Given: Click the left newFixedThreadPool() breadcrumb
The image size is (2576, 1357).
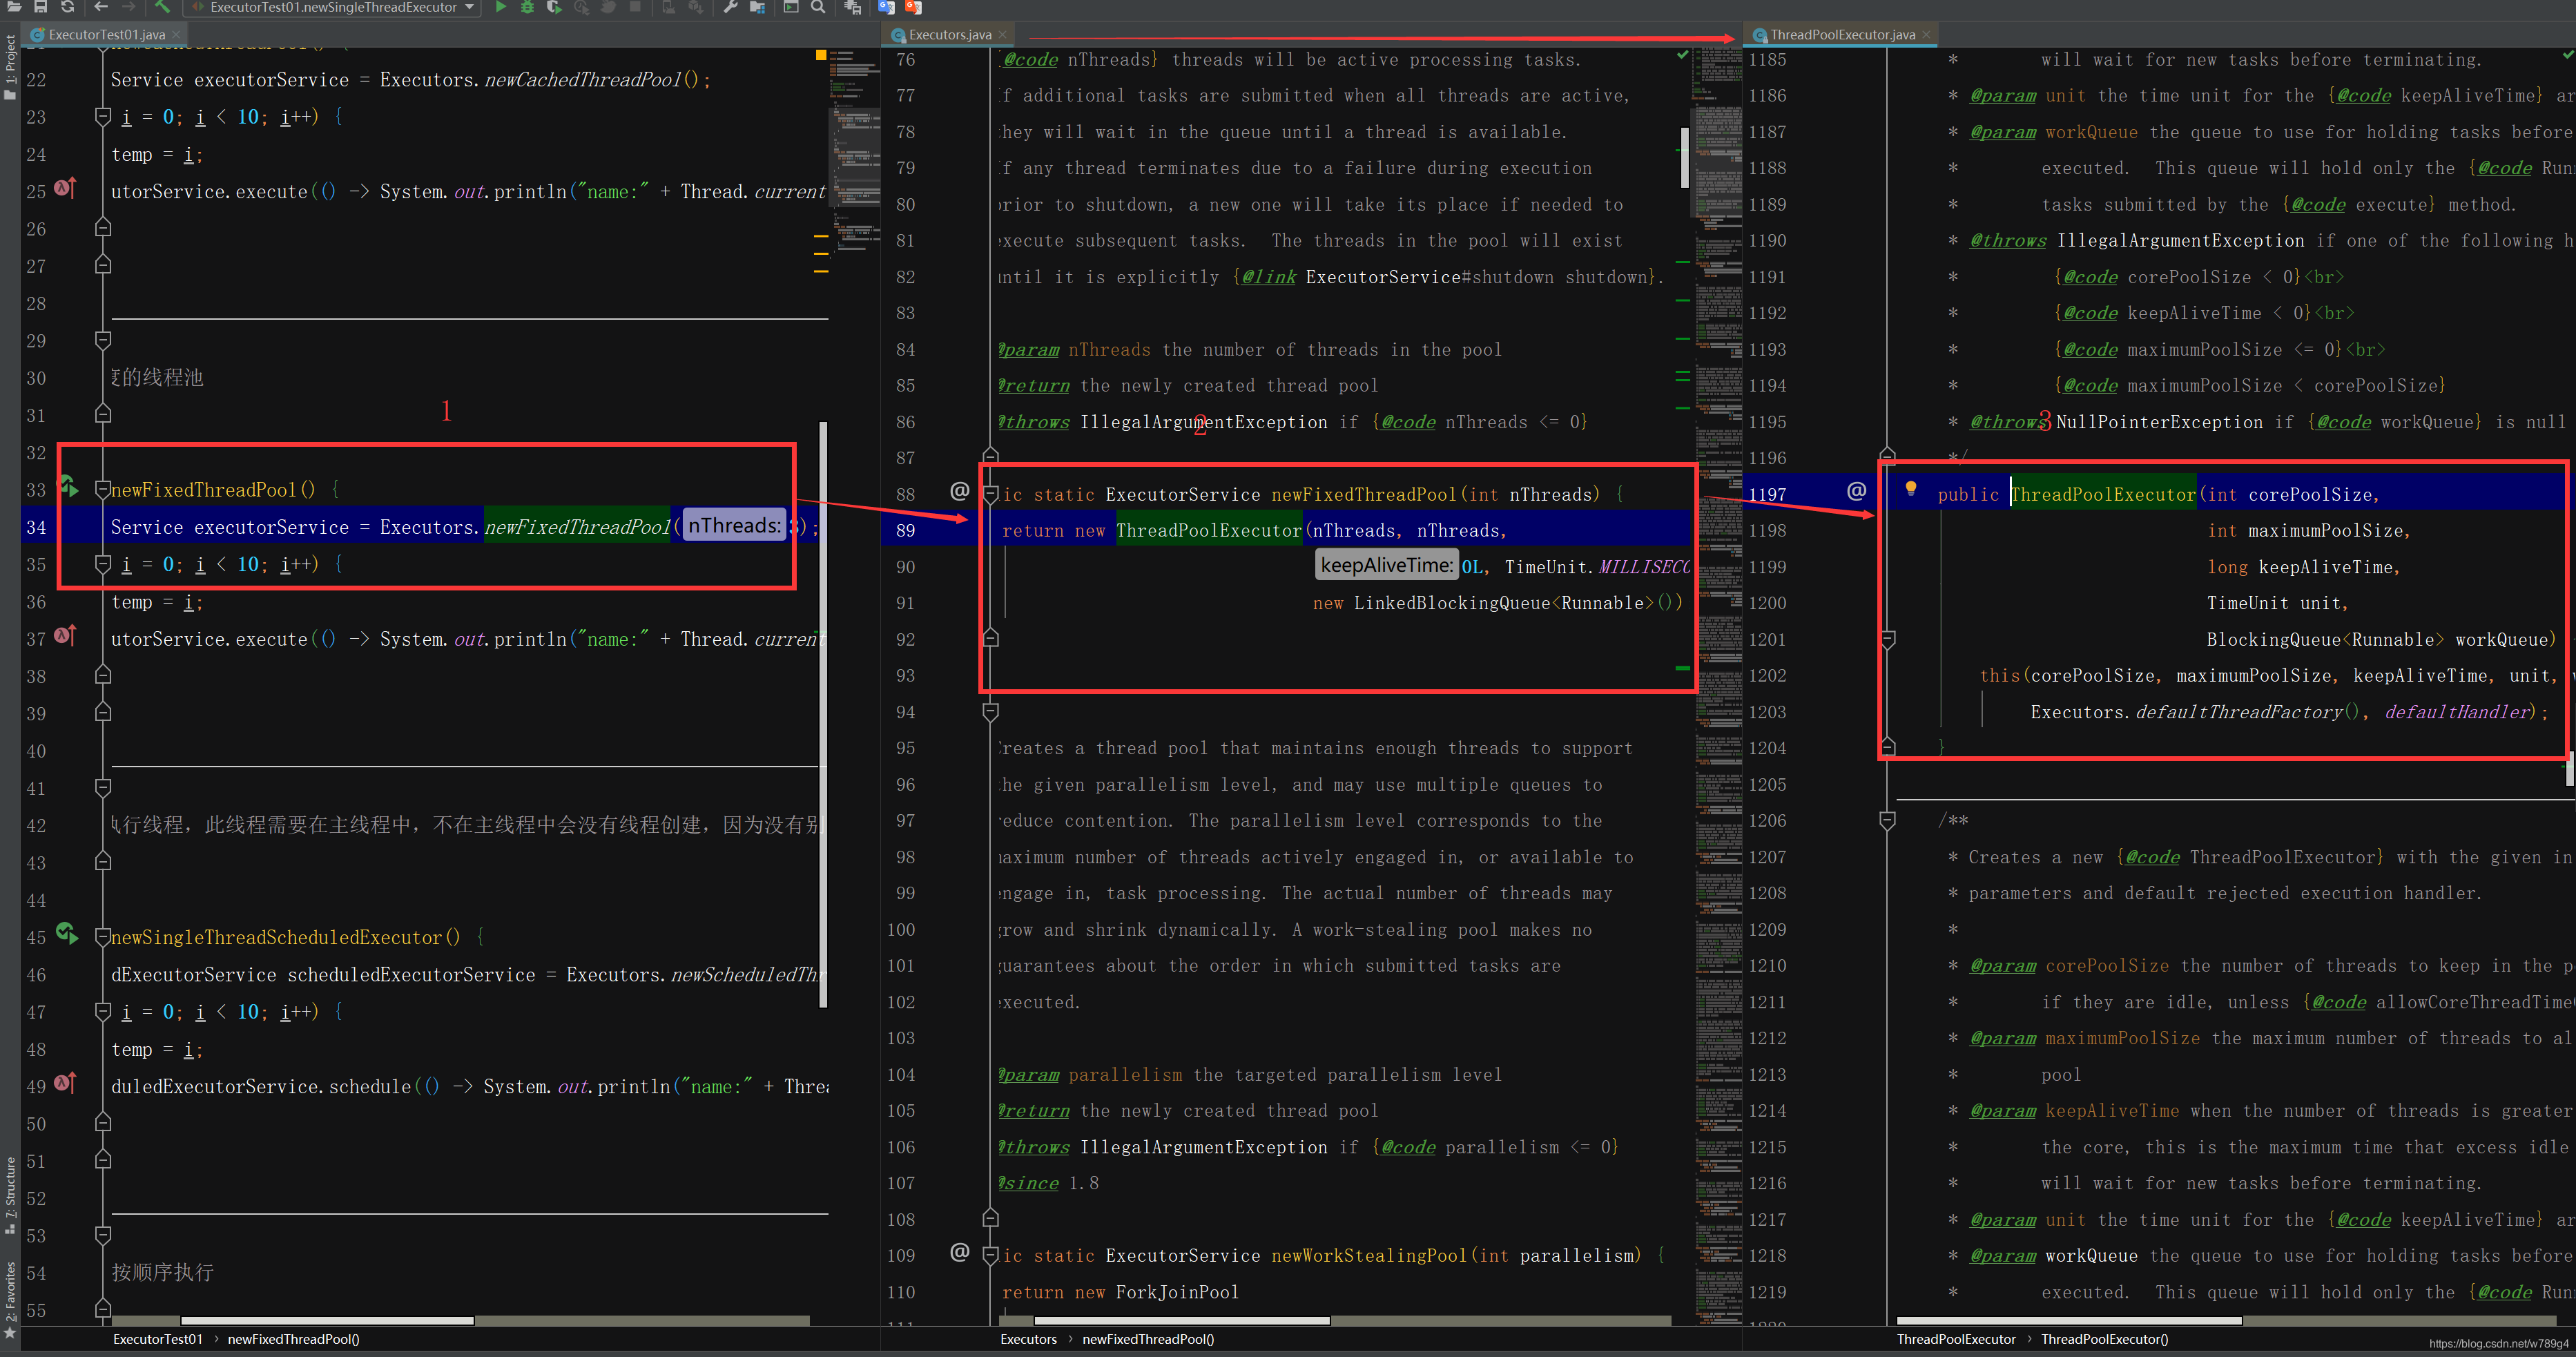Looking at the screenshot, I should (293, 1339).
